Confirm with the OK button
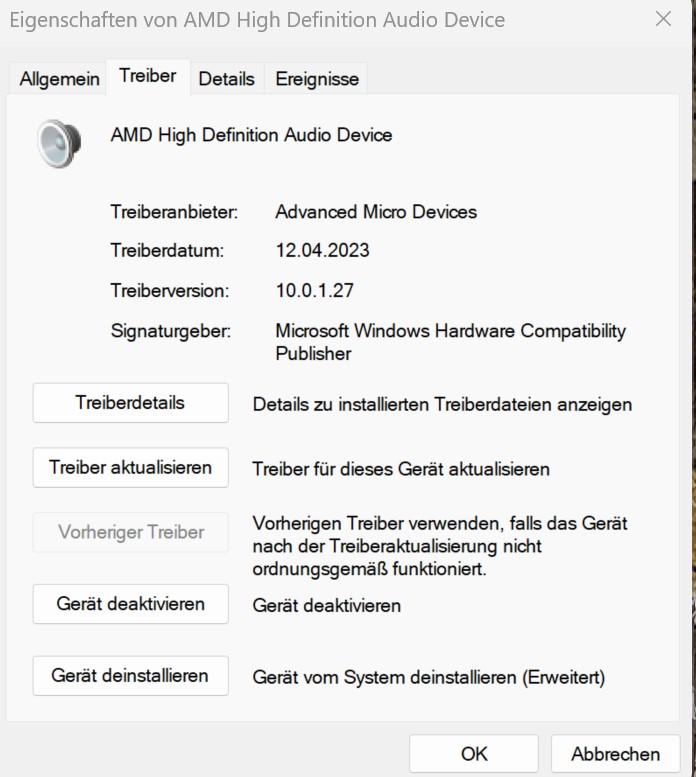The width and height of the screenshot is (696, 777). tap(474, 754)
